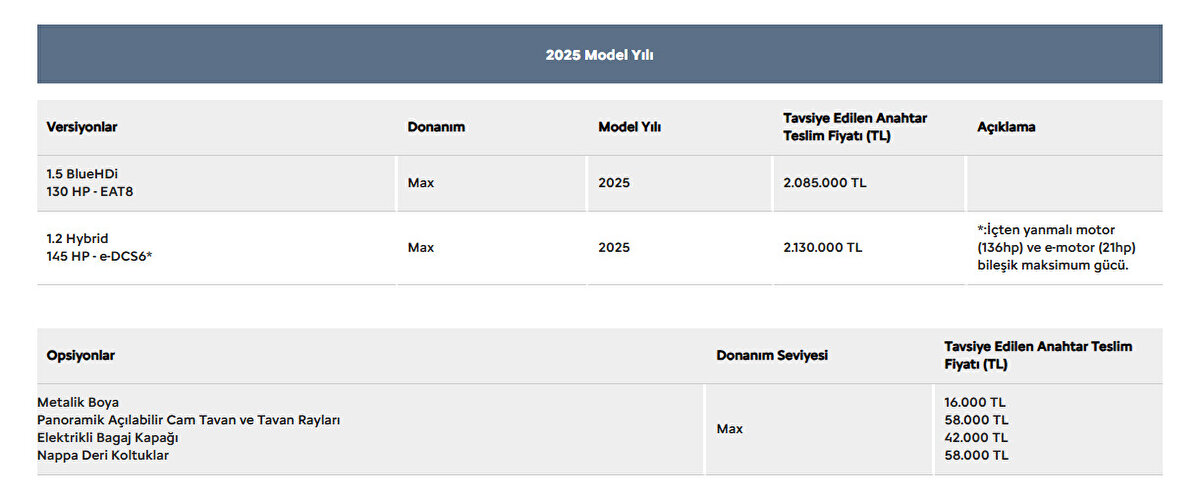Click the Max trim cell in BlueHDi row

[x=421, y=183]
